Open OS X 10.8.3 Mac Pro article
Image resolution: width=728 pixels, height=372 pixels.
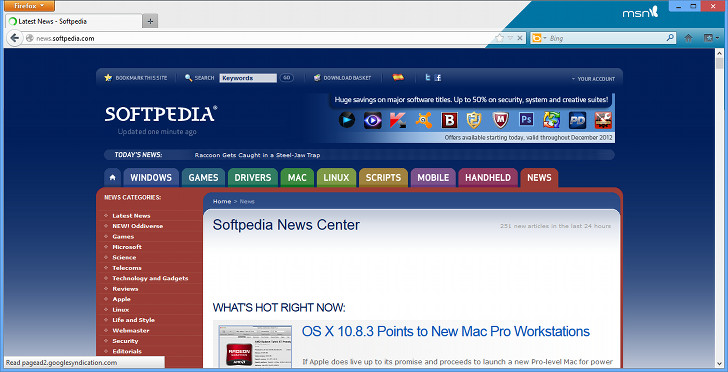click(x=446, y=332)
